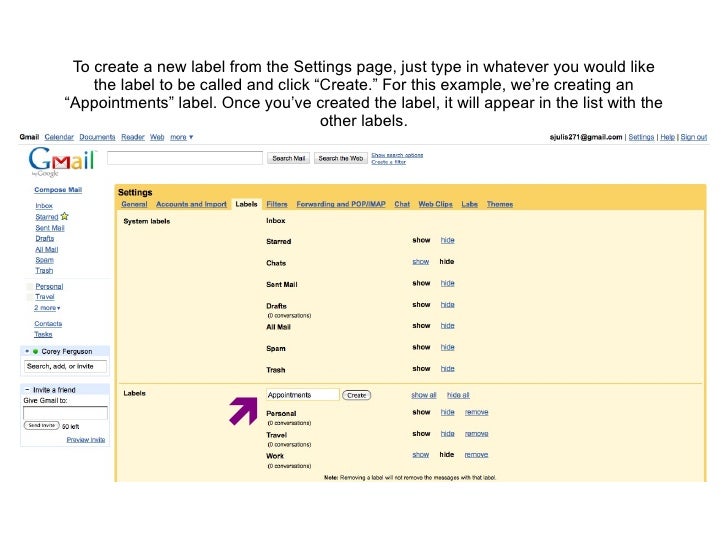Image resolution: width=728 pixels, height=546 pixels.
Task: Hide the Trash label
Action: (x=448, y=368)
